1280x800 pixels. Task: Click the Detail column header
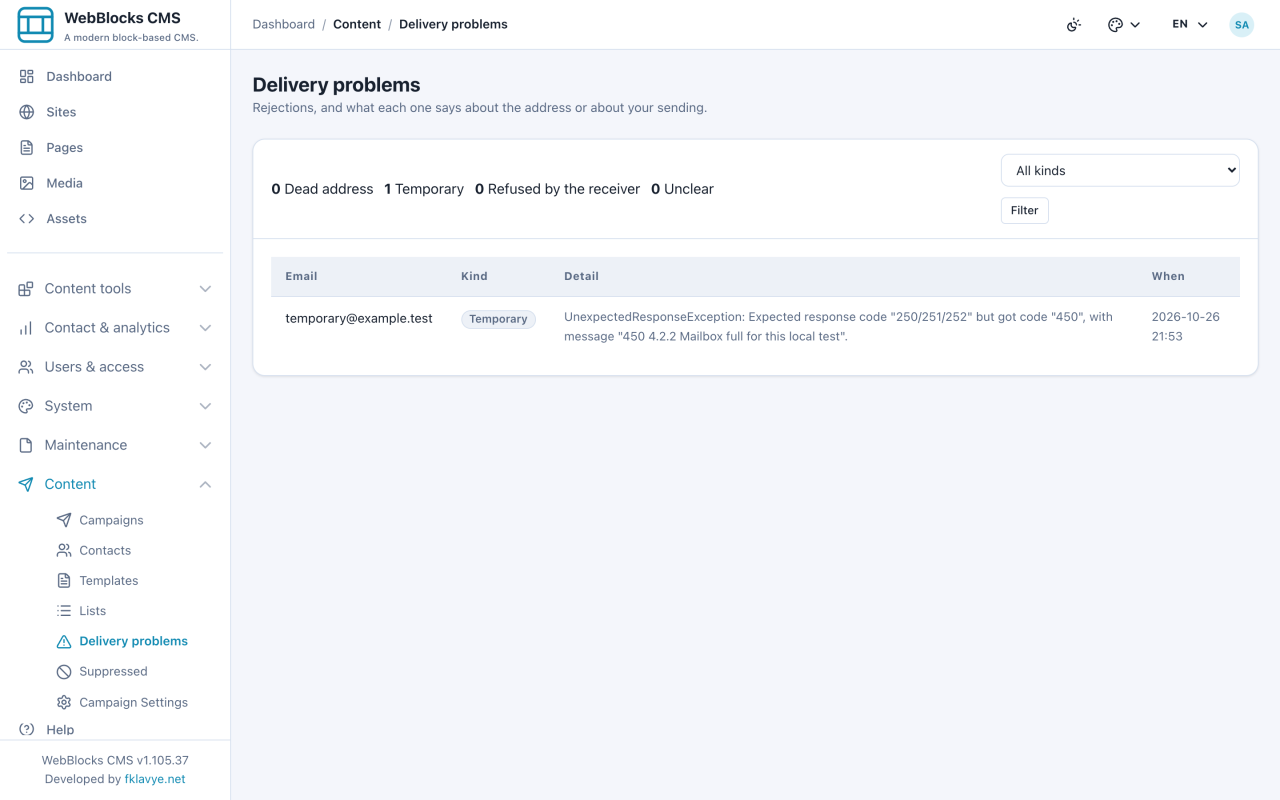(x=581, y=276)
